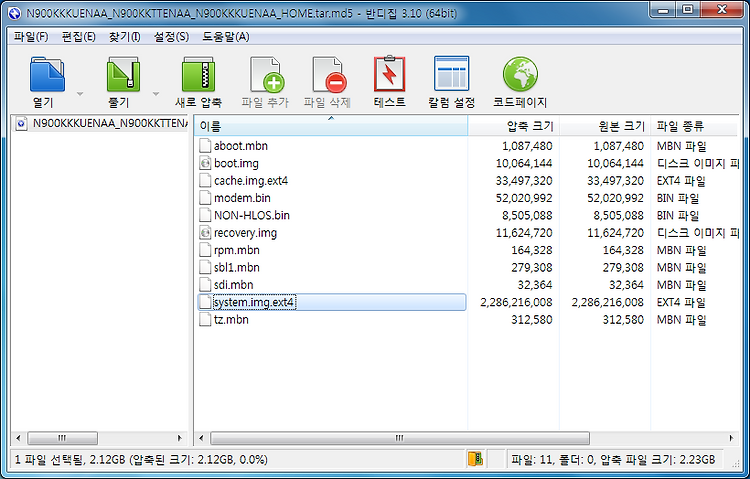750x479 pixels.
Task: Click tree panel scrollbar left arrow
Action: pos(18,438)
